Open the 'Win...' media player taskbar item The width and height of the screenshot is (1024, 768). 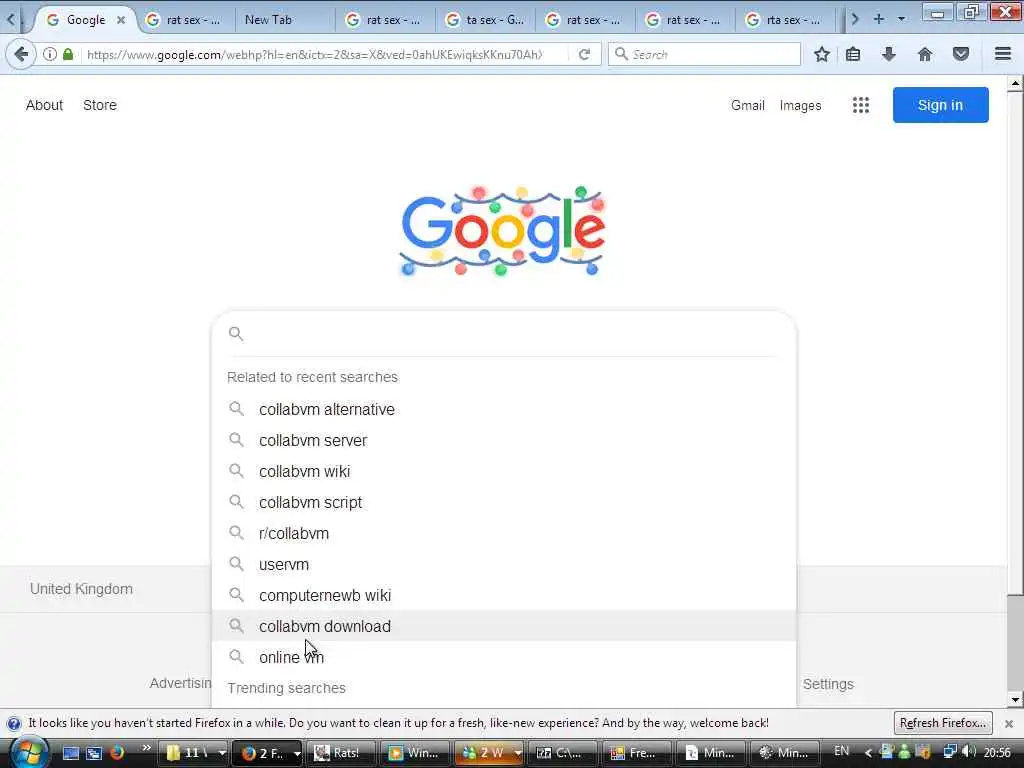pos(413,753)
